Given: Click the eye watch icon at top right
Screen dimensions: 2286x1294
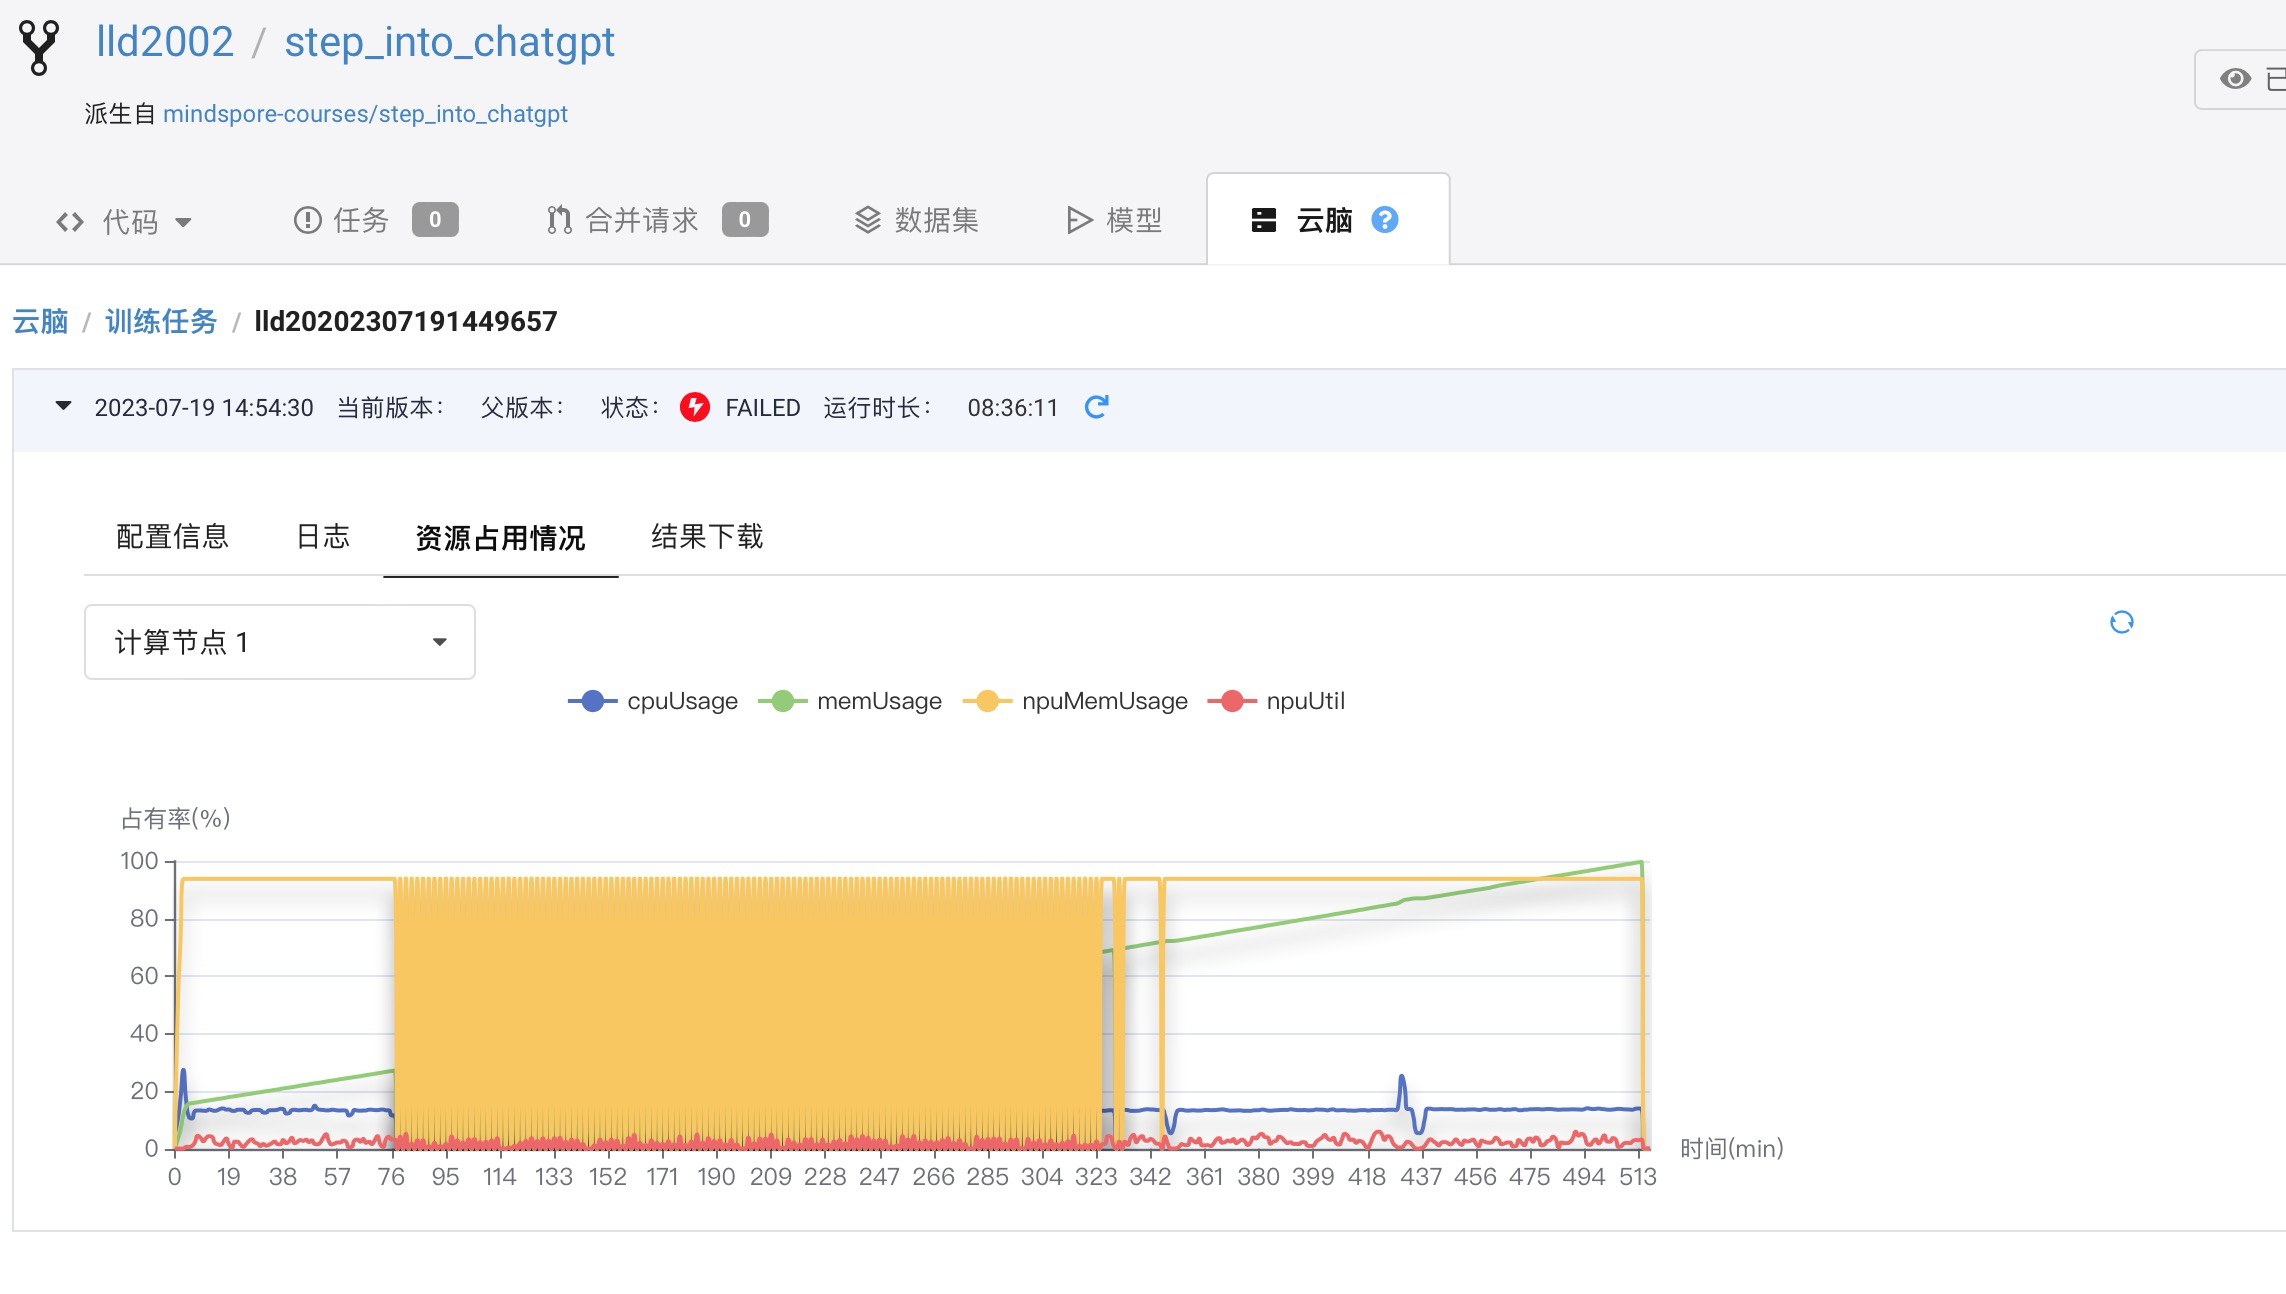Looking at the screenshot, I should 2237,78.
